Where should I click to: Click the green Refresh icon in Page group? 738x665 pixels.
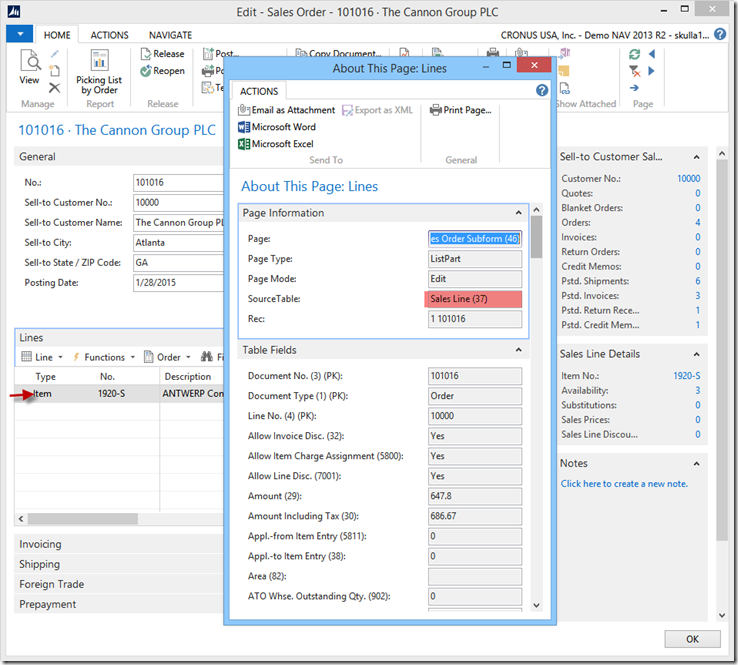pos(634,54)
